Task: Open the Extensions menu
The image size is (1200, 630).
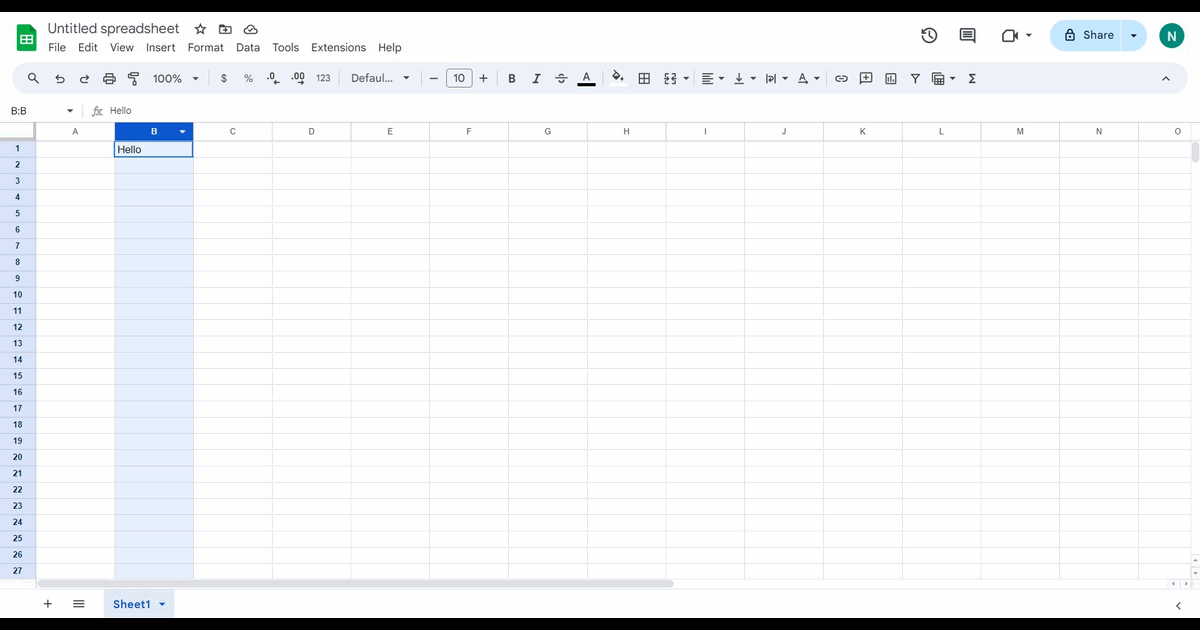Action: point(339,47)
